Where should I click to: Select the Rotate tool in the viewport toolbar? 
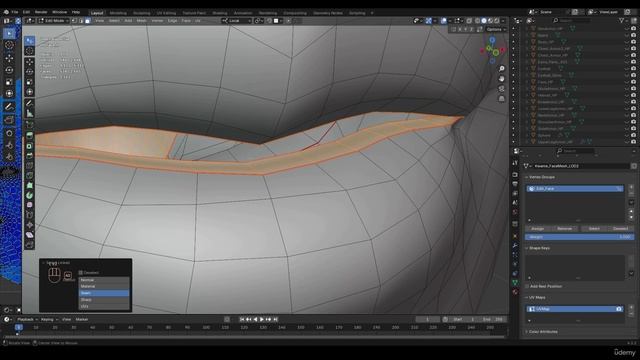click(29, 71)
